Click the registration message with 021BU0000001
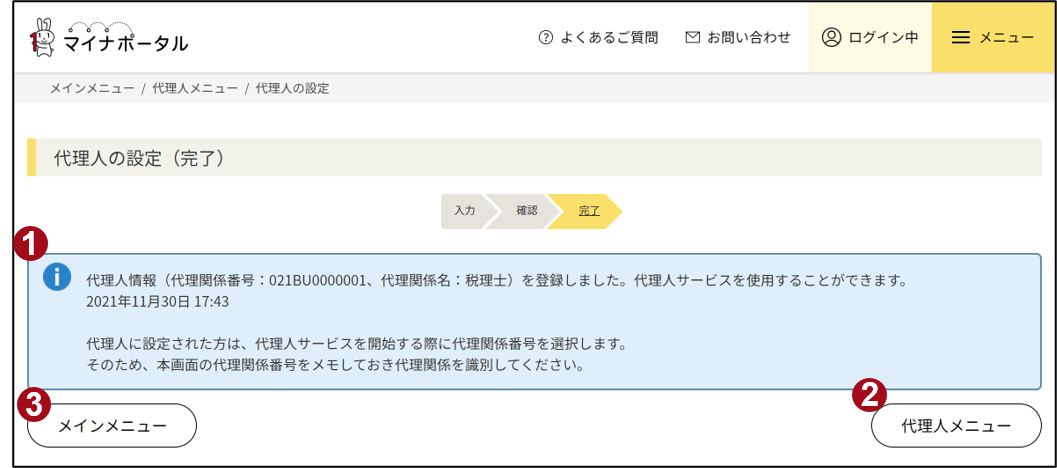Image resolution: width=1057 pixels, height=468 pixels. pyautogui.click(x=496, y=280)
